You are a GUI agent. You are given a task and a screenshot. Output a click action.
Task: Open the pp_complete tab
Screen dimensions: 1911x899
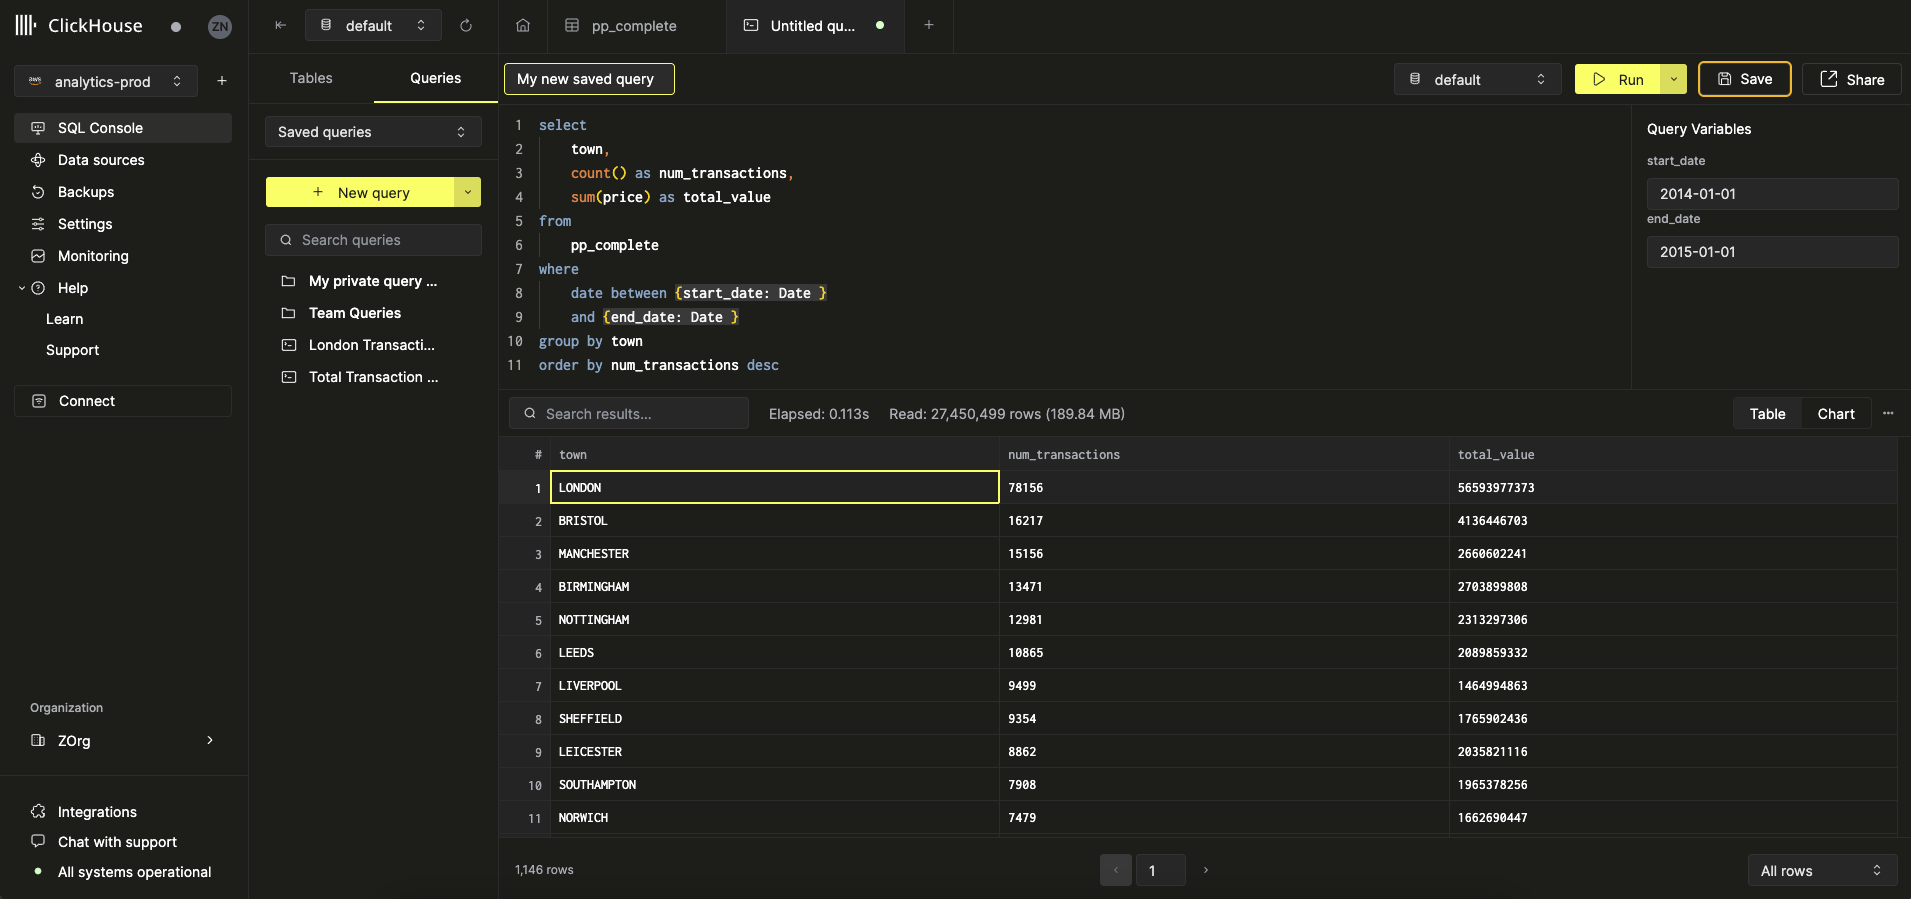pyautogui.click(x=634, y=26)
